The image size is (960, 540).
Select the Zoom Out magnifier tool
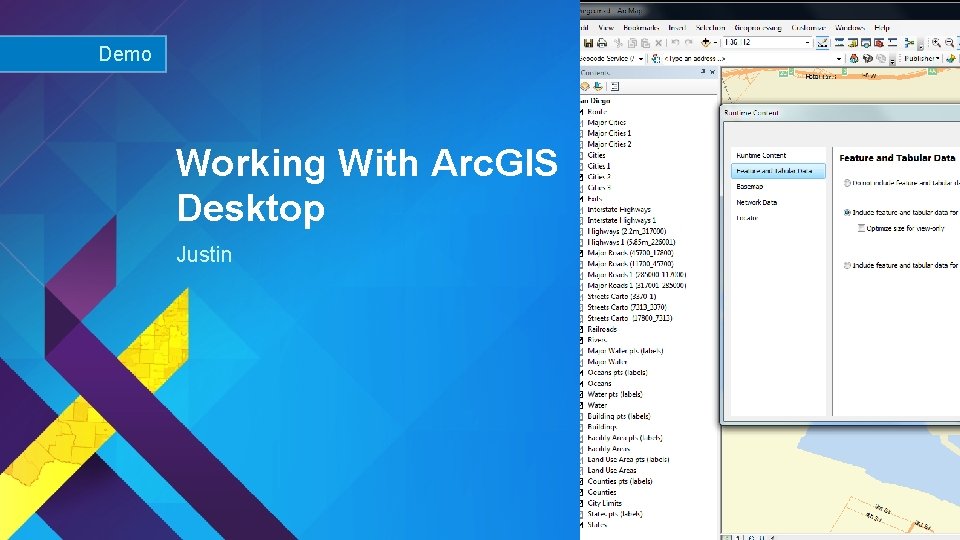950,43
